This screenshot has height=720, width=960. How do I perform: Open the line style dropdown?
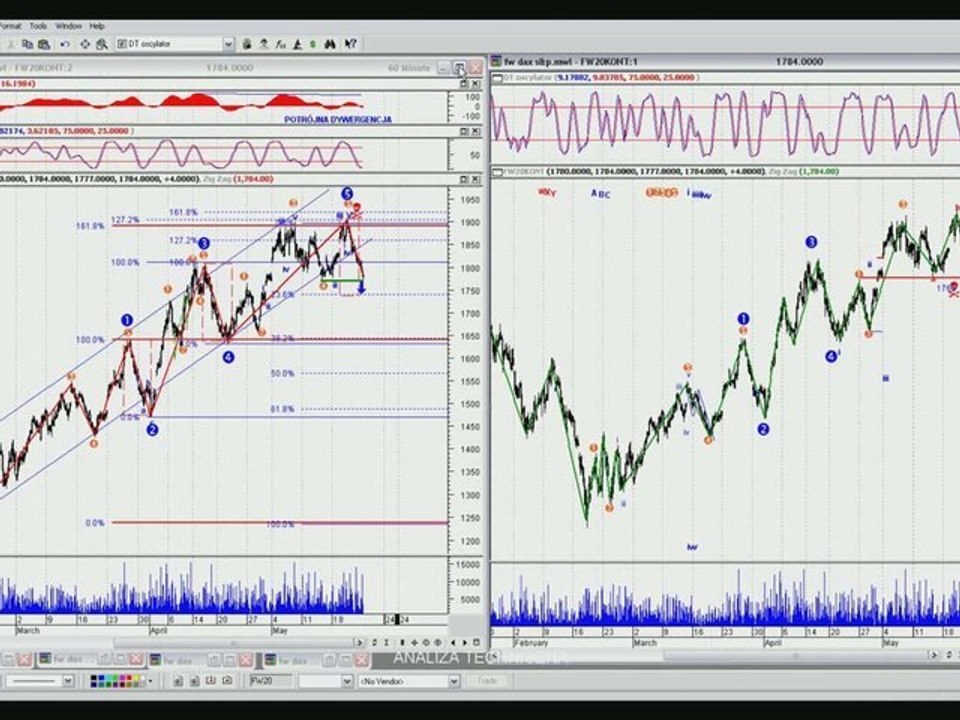(x=67, y=681)
